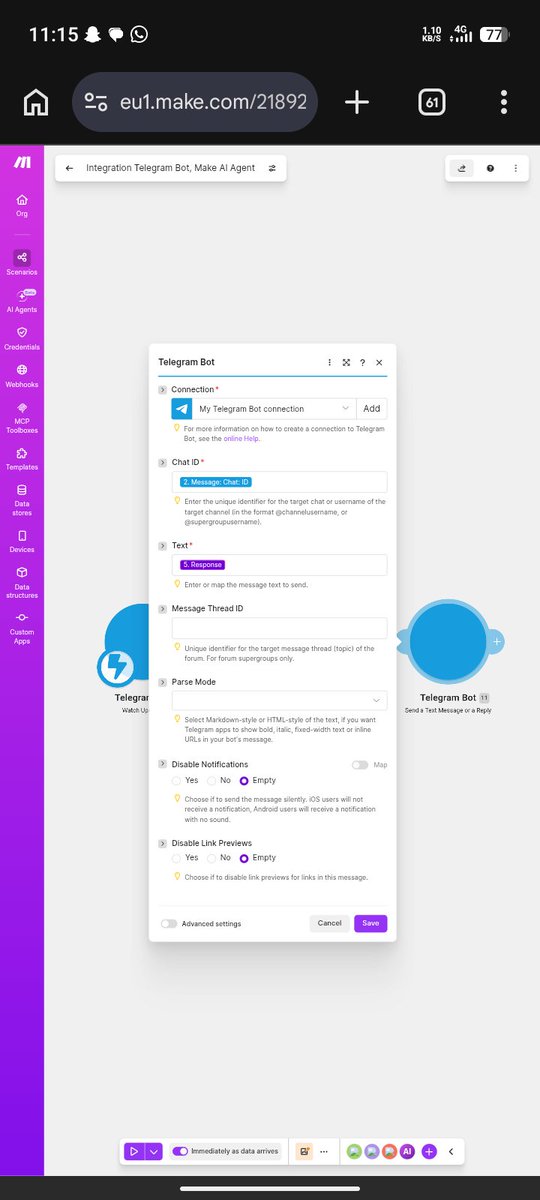This screenshot has width=540, height=1200.
Task: Open a new browser tab
Action: pos(357,102)
